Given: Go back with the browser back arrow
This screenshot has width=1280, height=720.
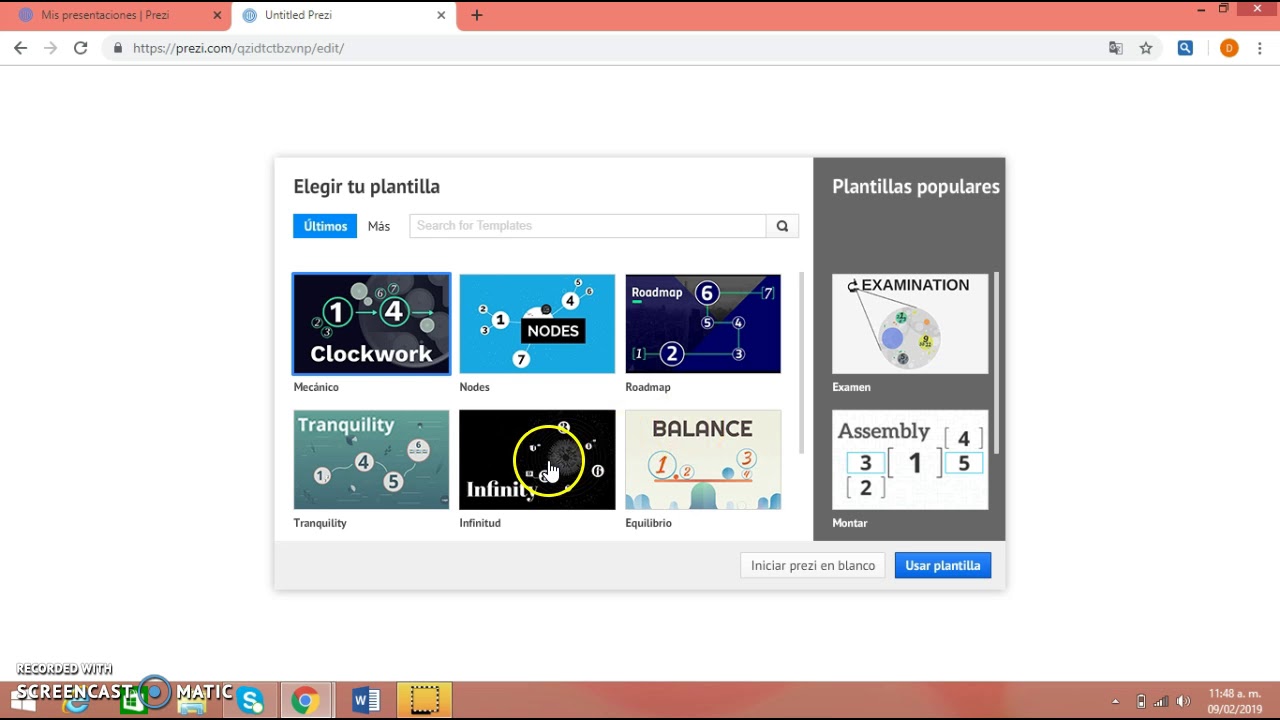Looking at the screenshot, I should tap(20, 48).
